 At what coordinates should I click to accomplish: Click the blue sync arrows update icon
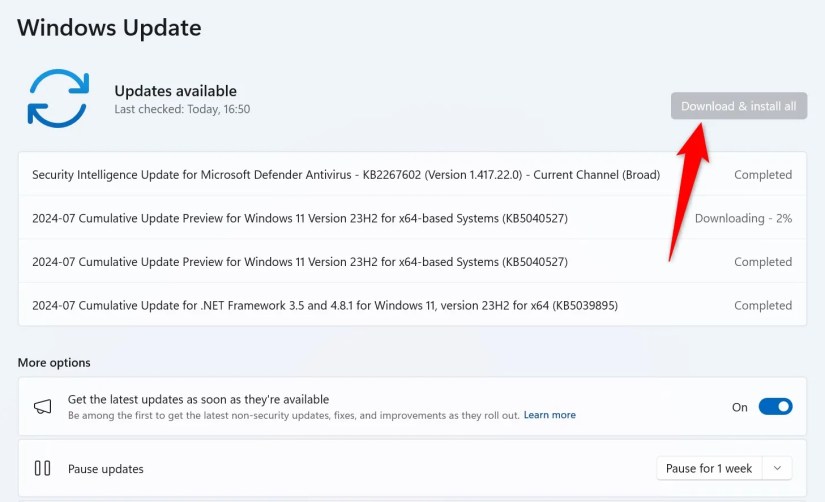[58, 98]
